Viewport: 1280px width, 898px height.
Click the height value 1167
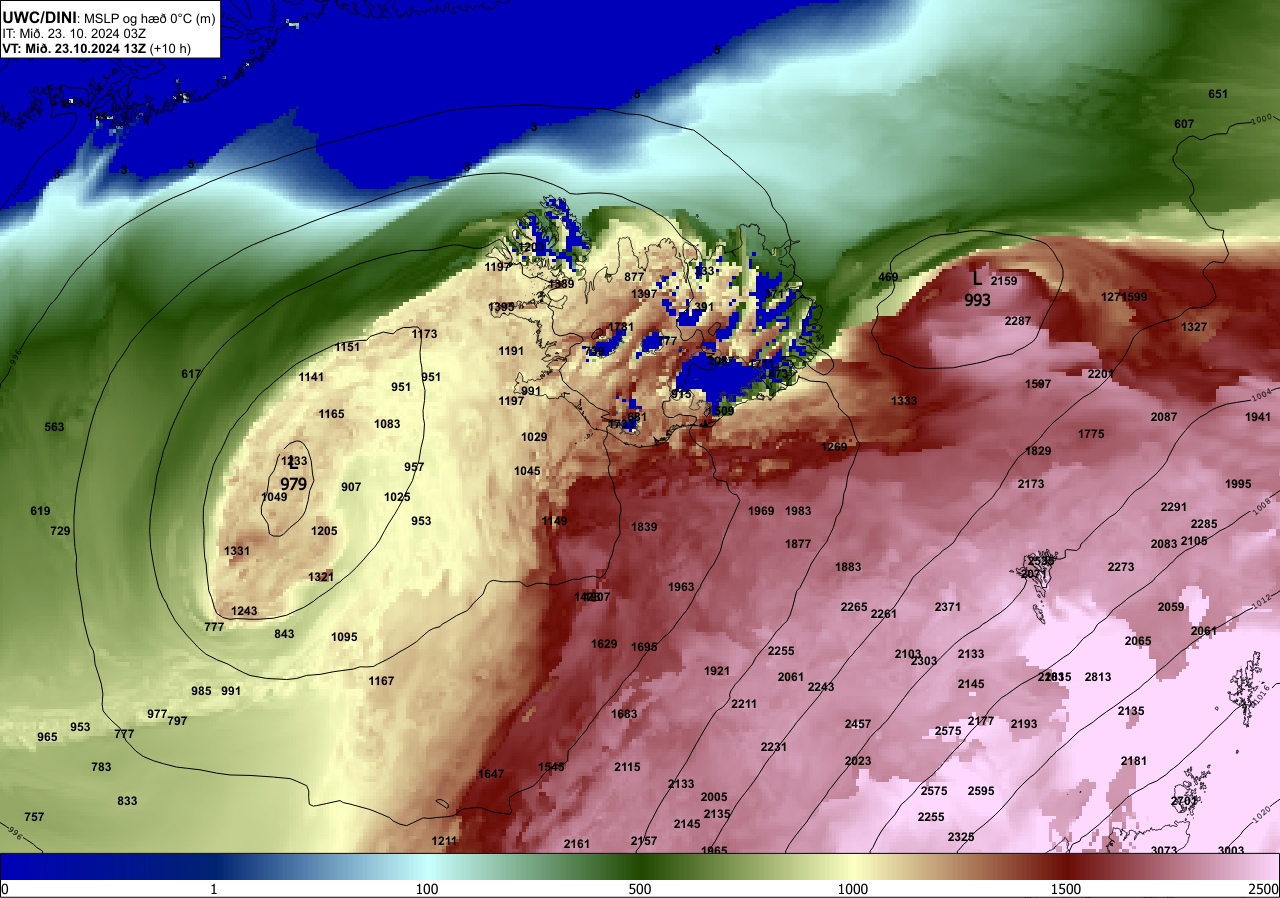click(381, 681)
